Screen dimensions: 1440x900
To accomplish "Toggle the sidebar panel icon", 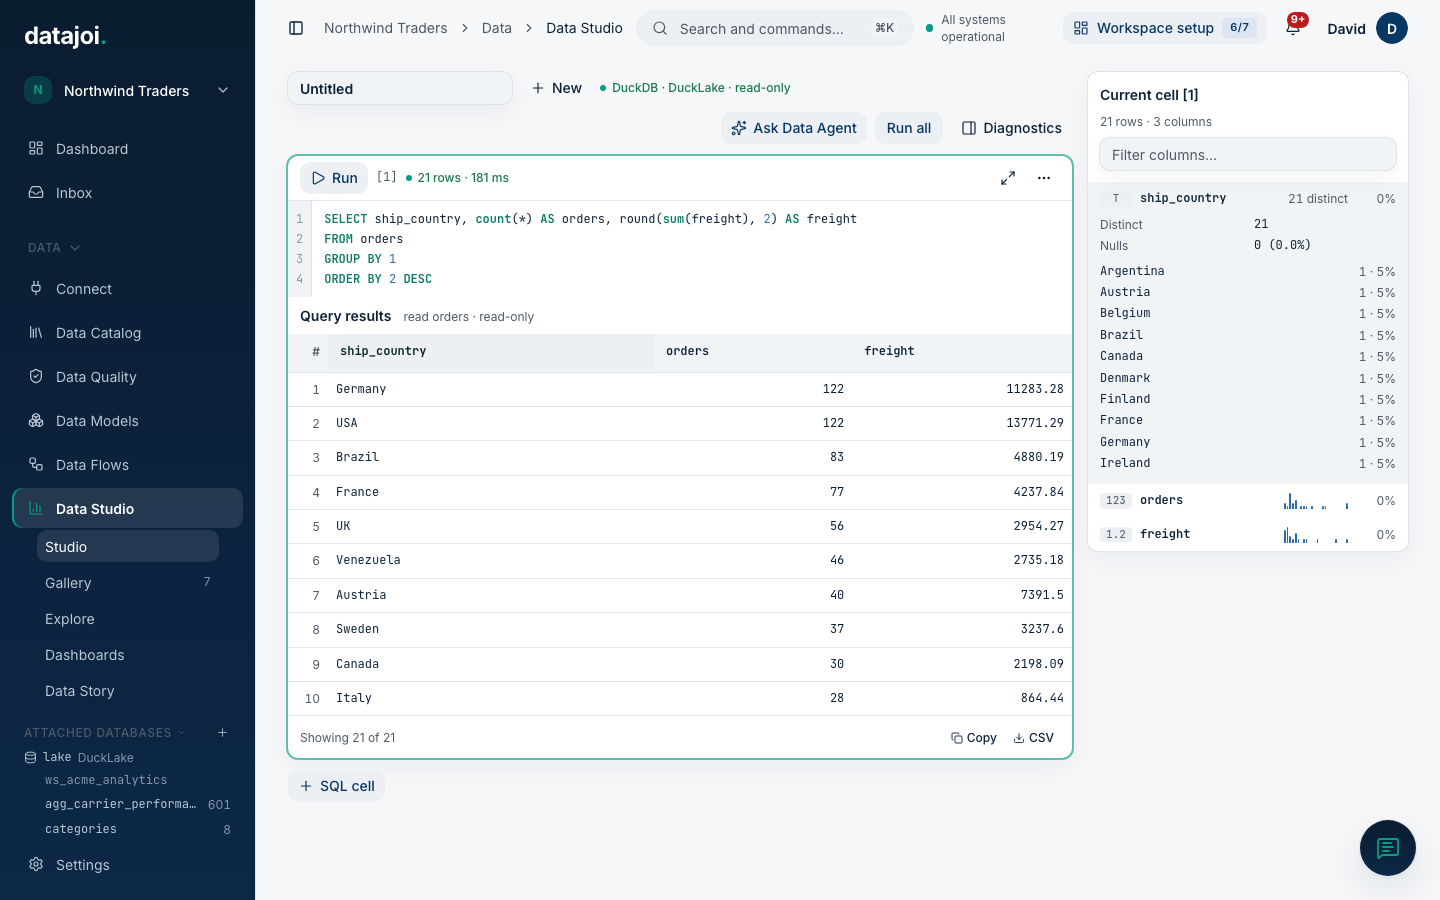I will (x=296, y=28).
